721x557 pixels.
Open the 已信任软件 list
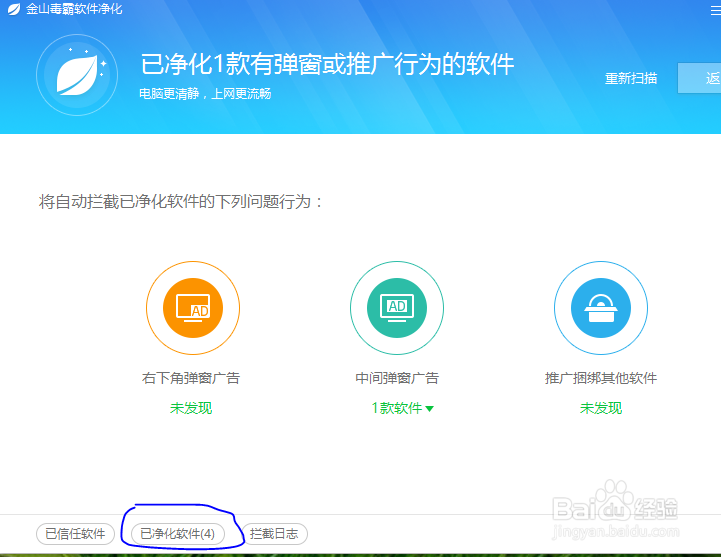(x=75, y=534)
